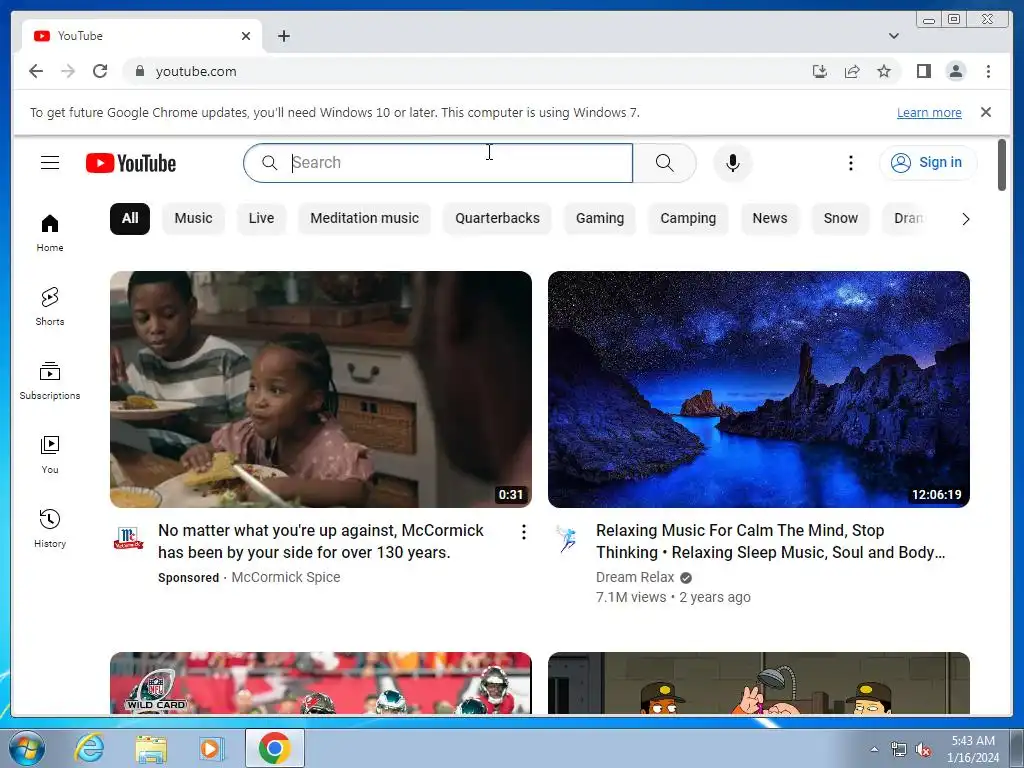Close the YouTube tab
The width and height of the screenshot is (1024, 768).
pos(246,36)
